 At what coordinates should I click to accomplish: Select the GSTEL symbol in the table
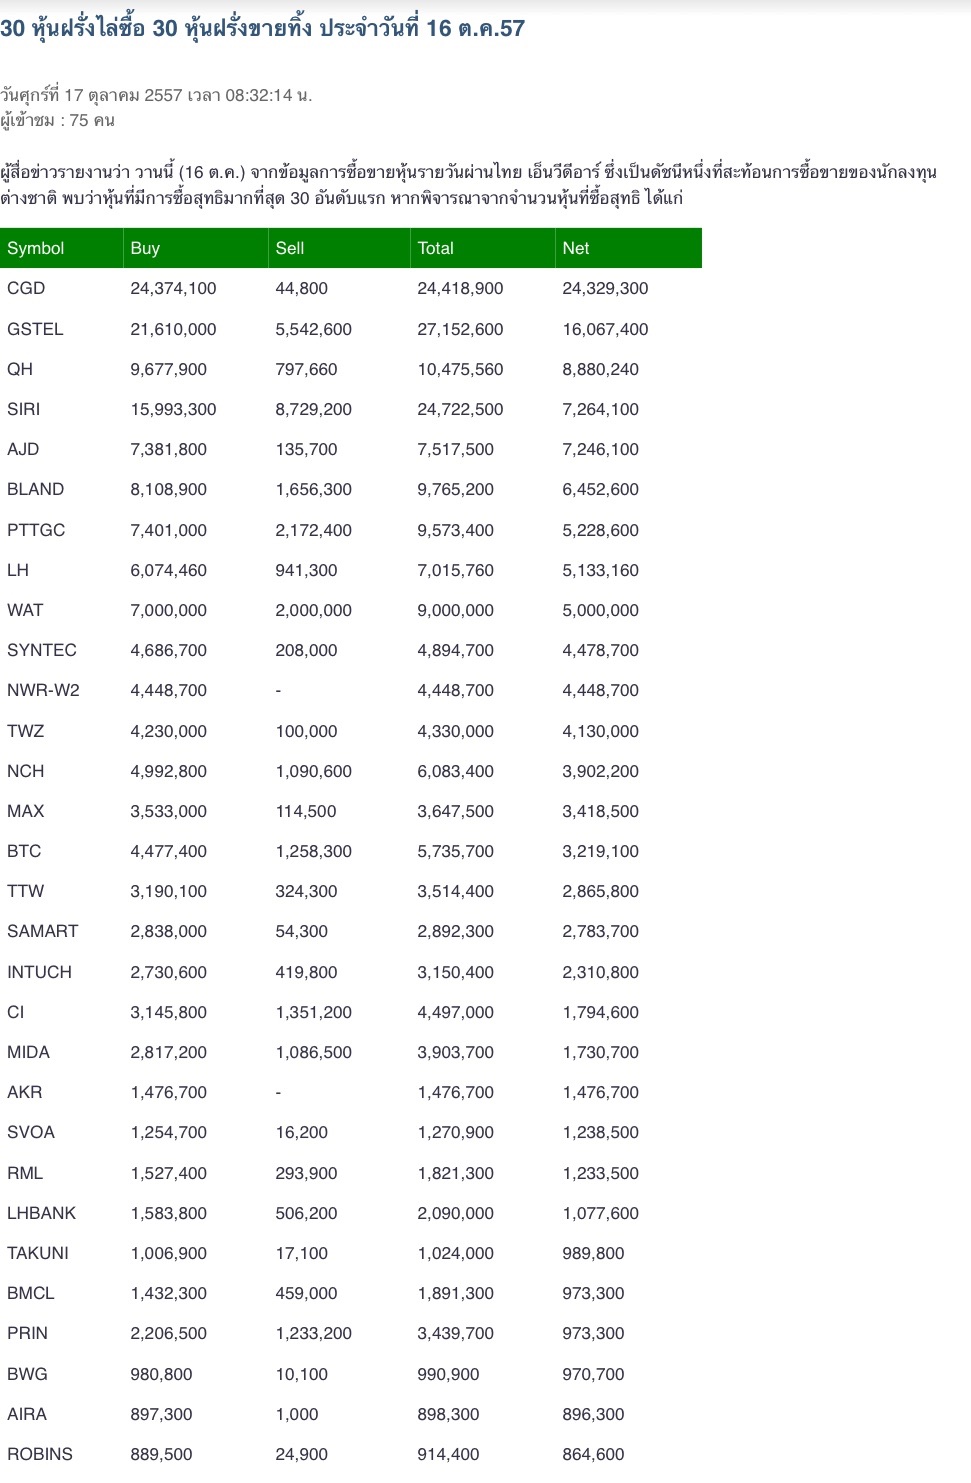pos(35,329)
